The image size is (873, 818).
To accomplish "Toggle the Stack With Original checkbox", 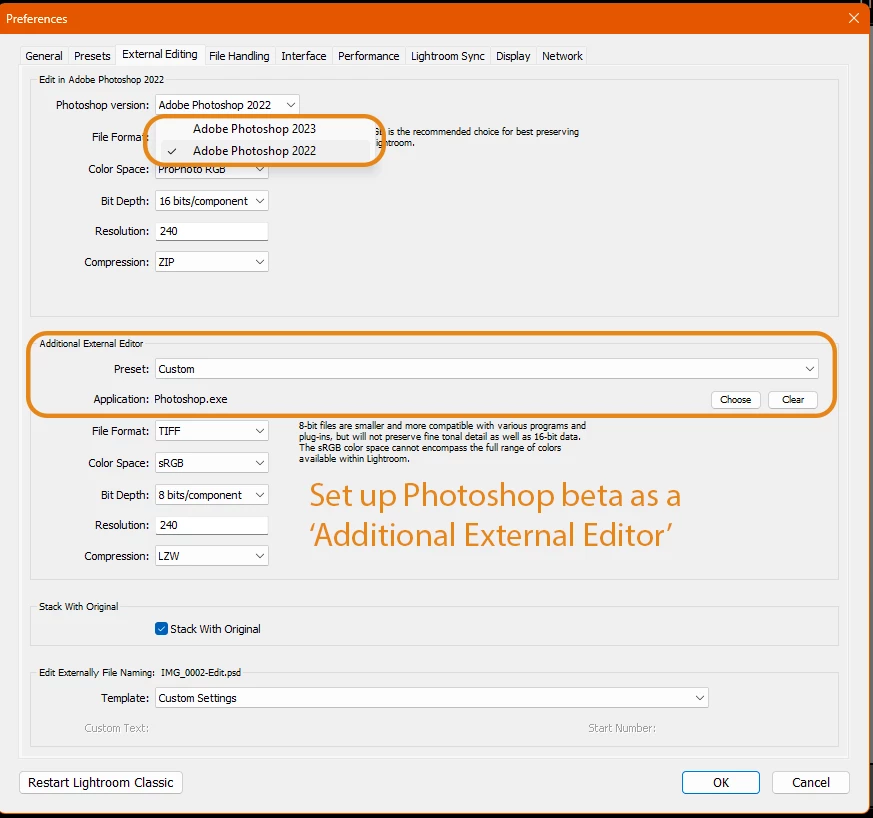I will (161, 629).
